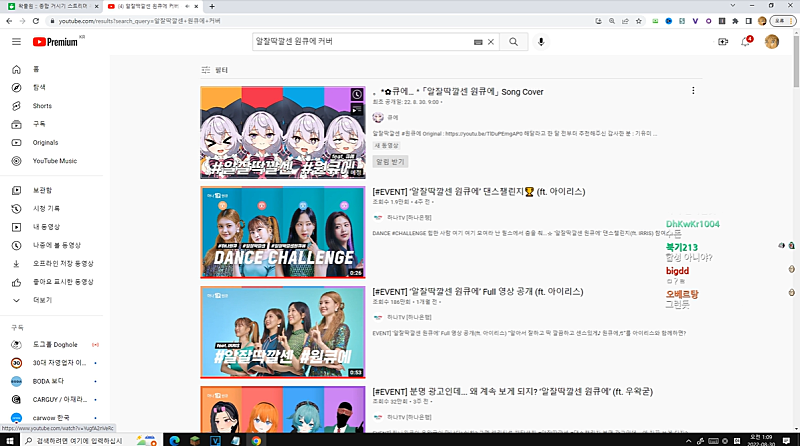Open 시청 기록 watch history
800x446 pixels.
pyautogui.click(x=46, y=208)
